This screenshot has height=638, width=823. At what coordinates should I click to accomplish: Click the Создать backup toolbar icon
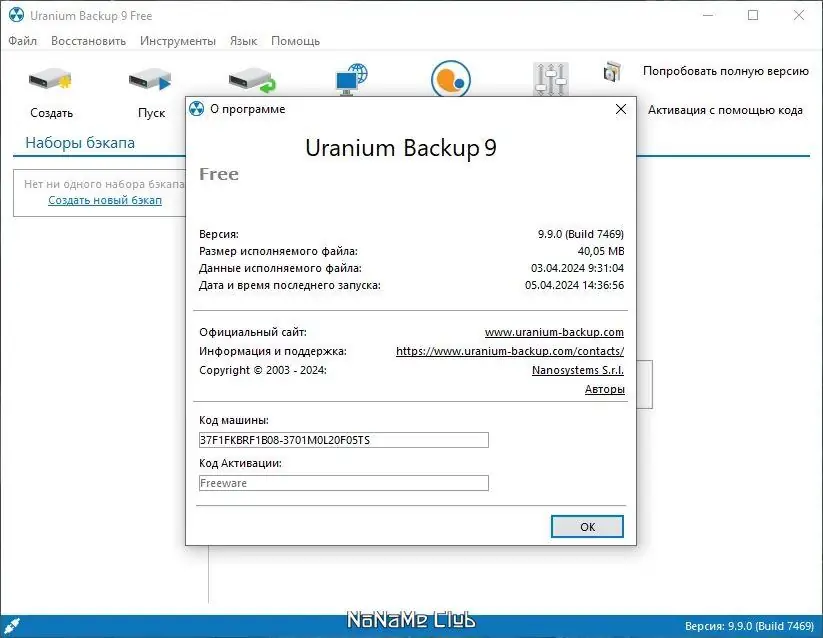click(50, 80)
